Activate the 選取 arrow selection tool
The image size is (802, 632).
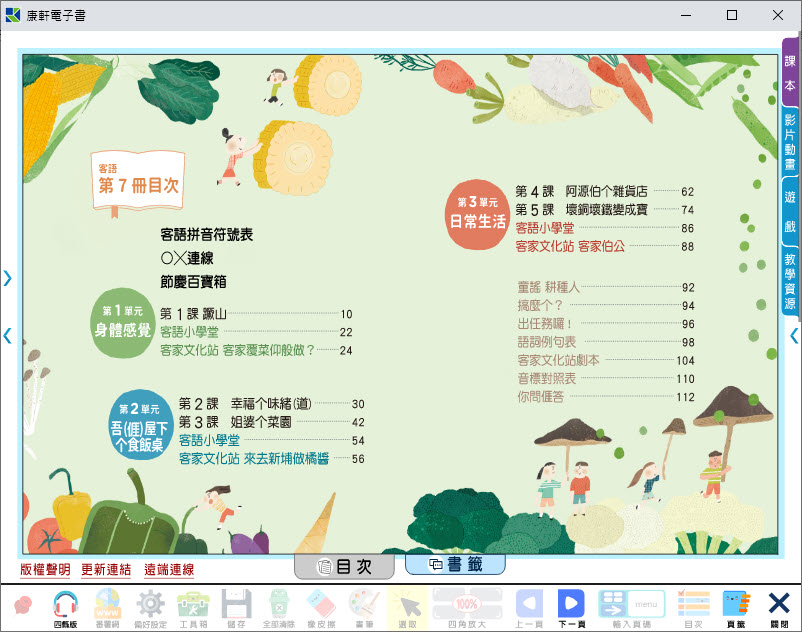(x=407, y=607)
